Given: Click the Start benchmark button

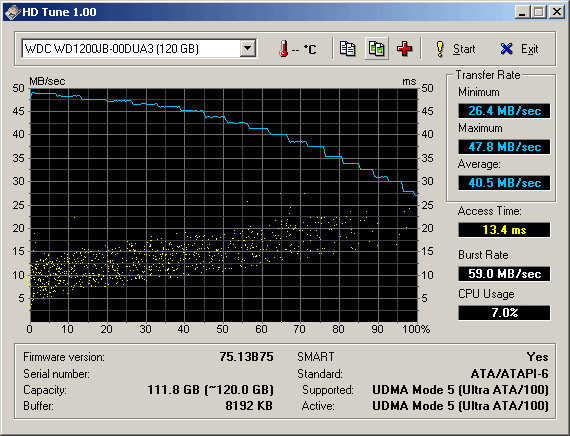Looking at the screenshot, I should coord(455,49).
